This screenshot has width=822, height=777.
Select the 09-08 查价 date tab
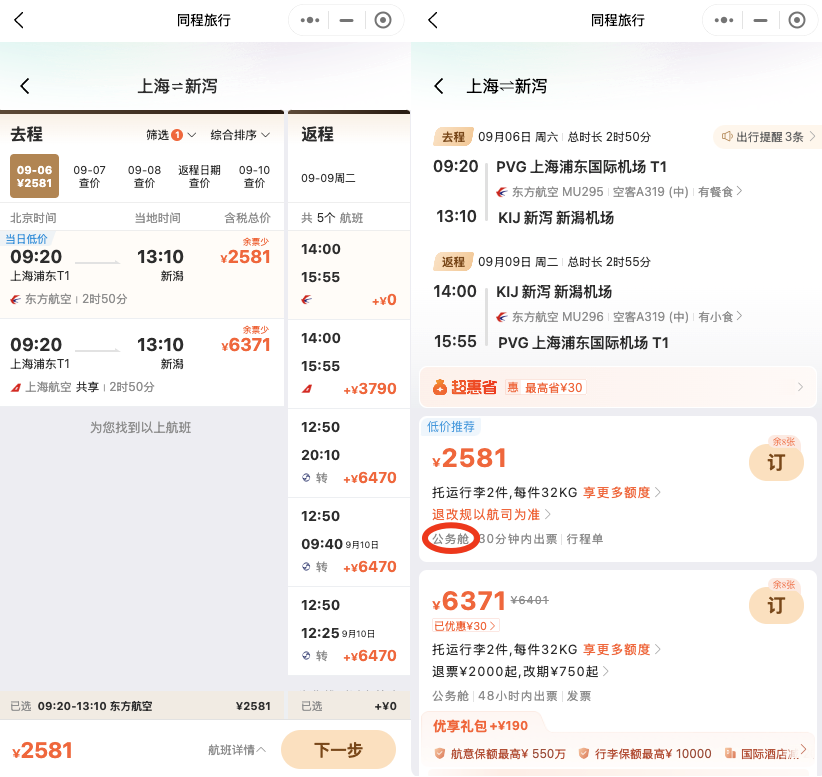144,176
